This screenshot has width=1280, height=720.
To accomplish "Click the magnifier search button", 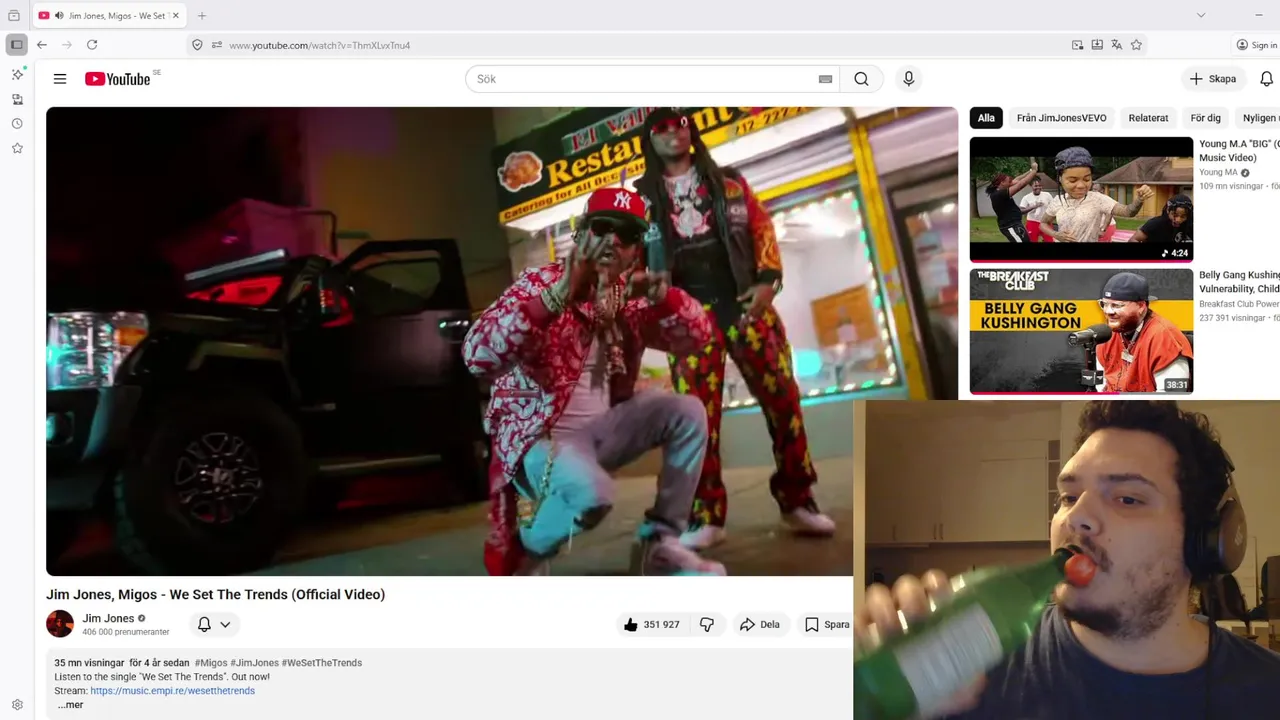I will point(861,79).
